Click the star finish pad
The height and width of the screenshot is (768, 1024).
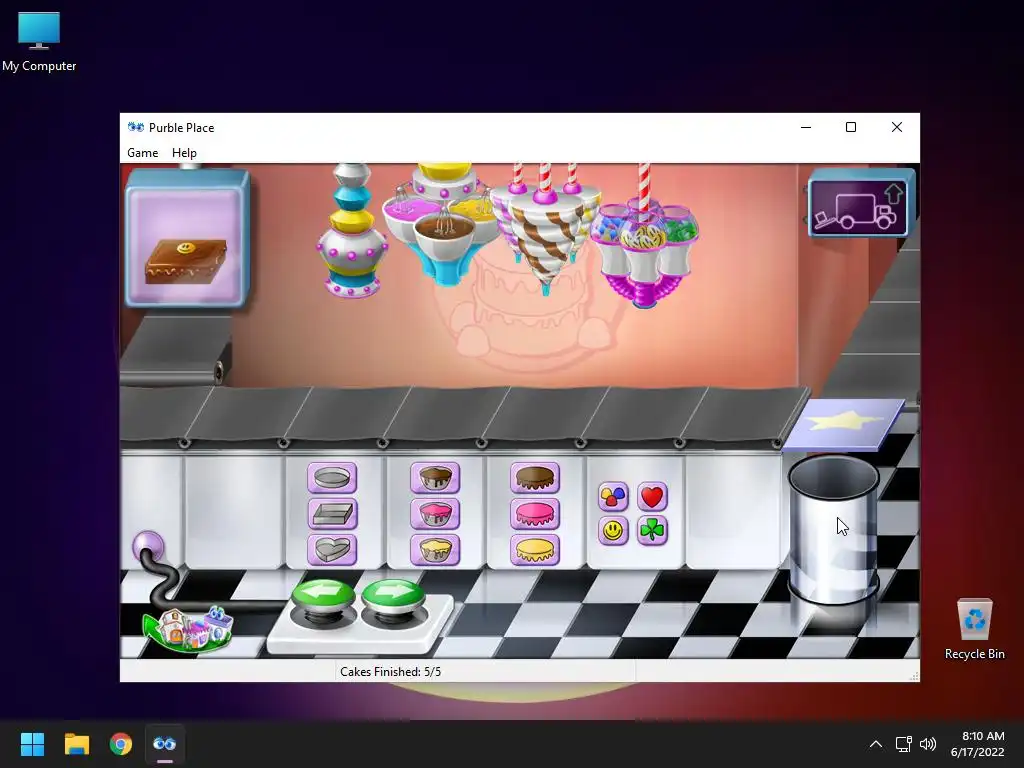pyautogui.click(x=843, y=424)
